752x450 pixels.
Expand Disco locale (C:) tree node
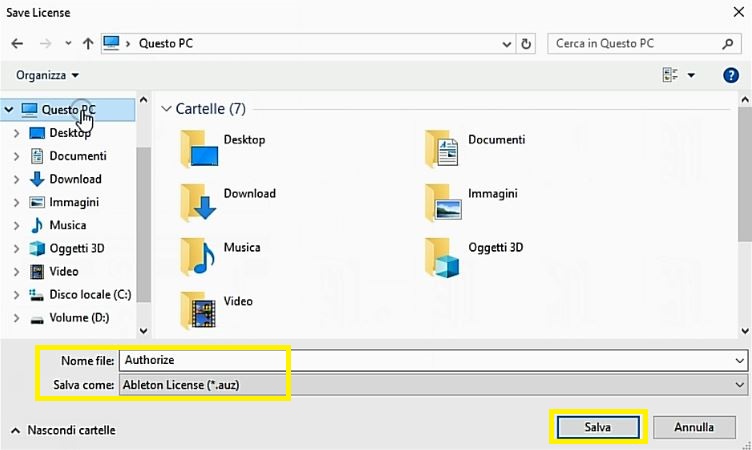pyautogui.click(x=16, y=294)
